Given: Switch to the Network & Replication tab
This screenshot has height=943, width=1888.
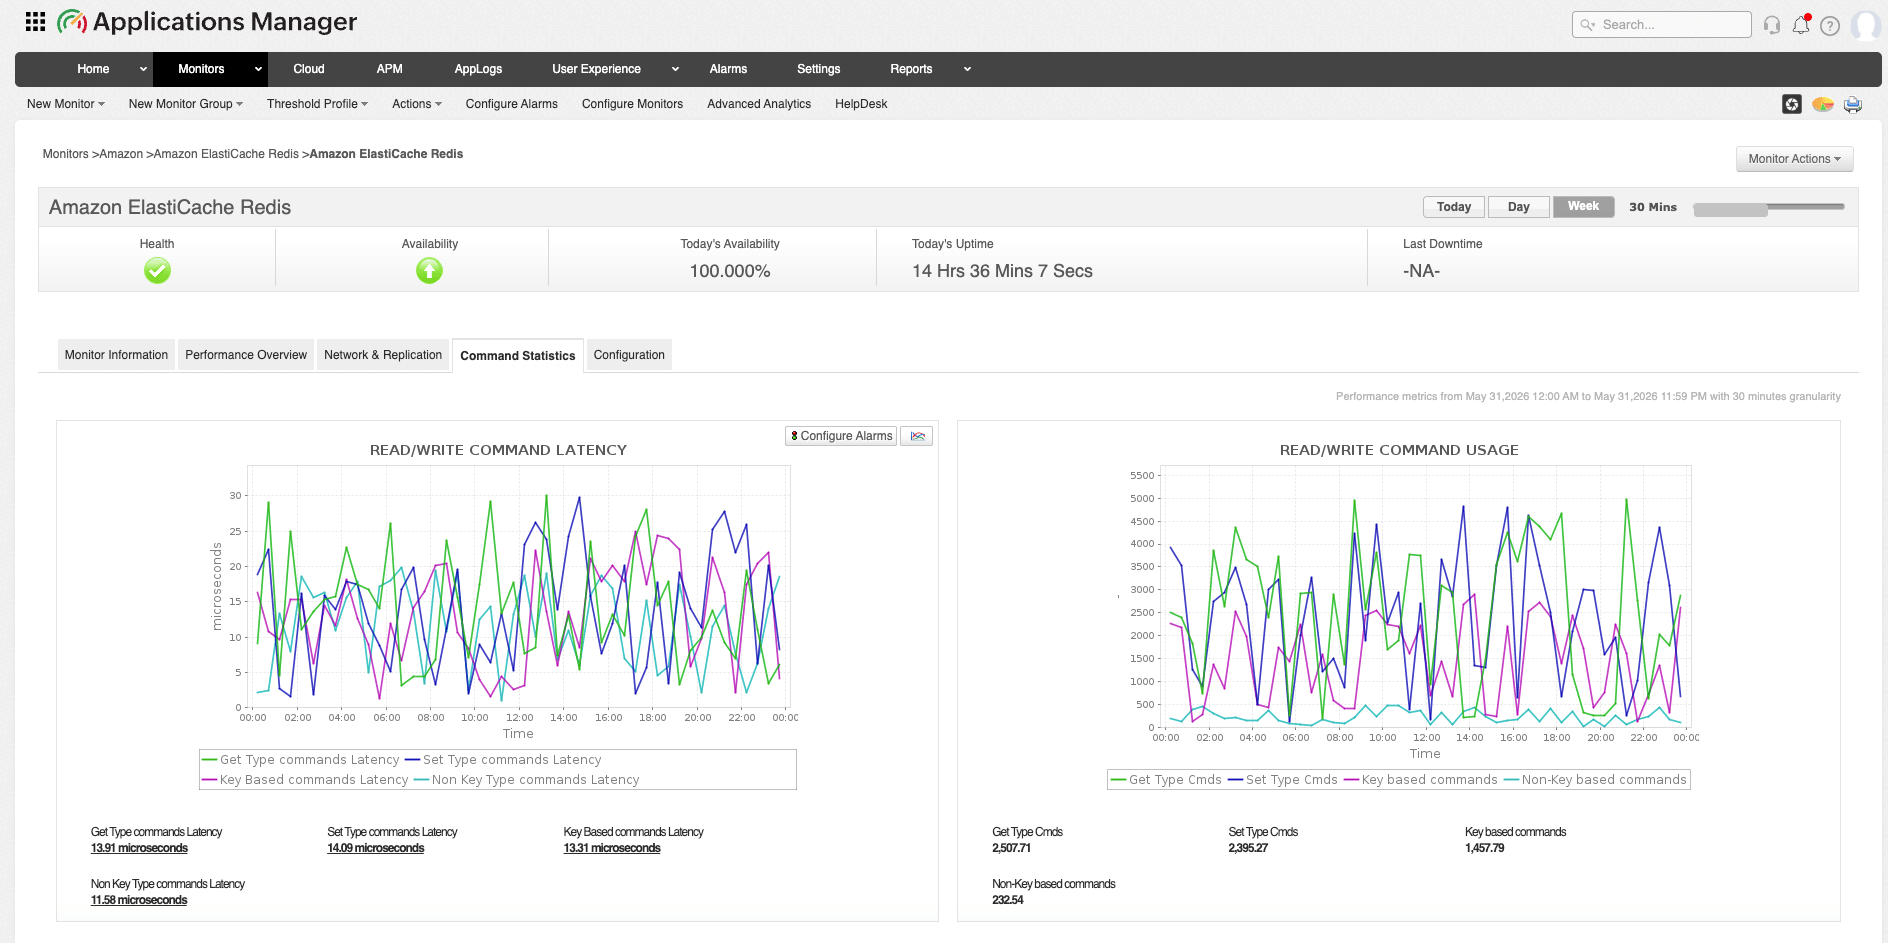Looking at the screenshot, I should [383, 355].
